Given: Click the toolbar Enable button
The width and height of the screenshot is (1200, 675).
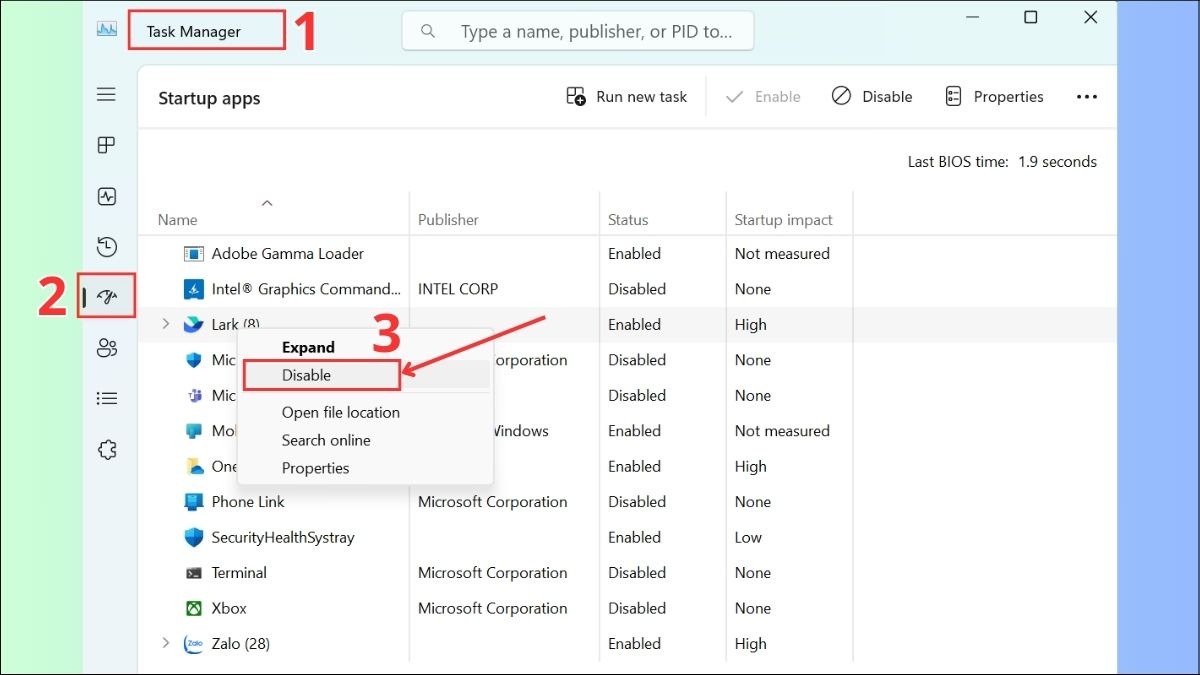Looking at the screenshot, I should pyautogui.click(x=763, y=97).
